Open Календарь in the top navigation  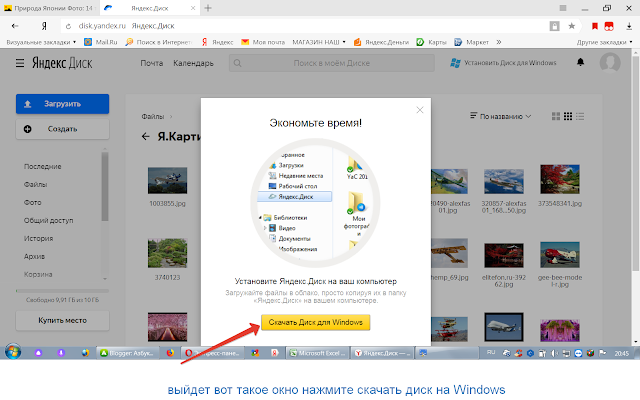pos(193,63)
